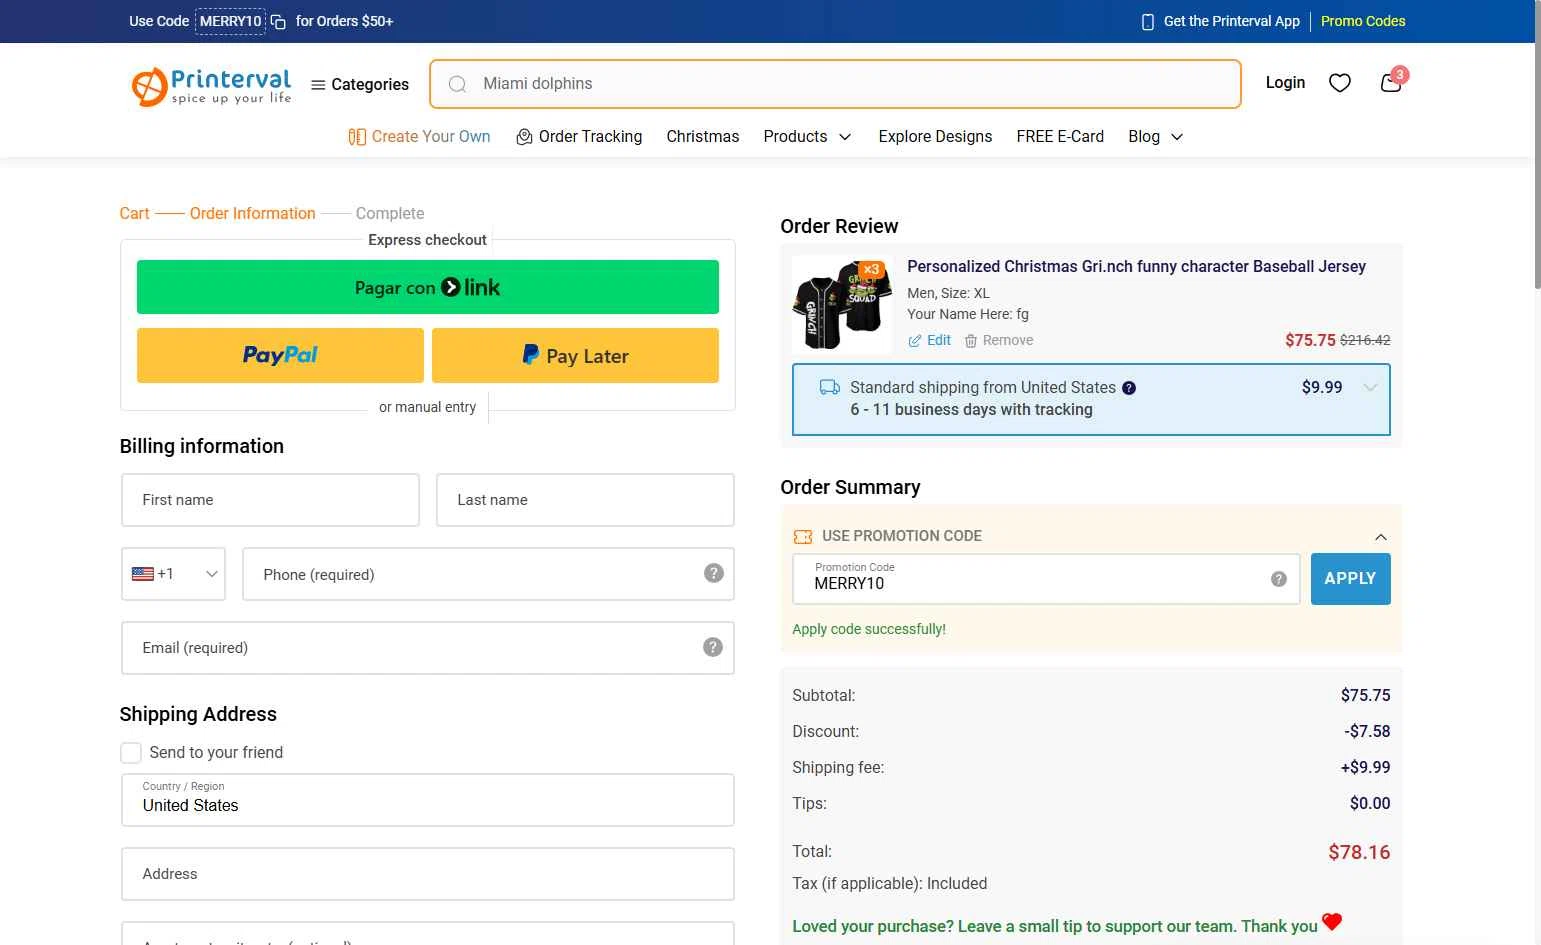The width and height of the screenshot is (1541, 945).
Task: Click the APPLY promotion button
Action: 1349,579
